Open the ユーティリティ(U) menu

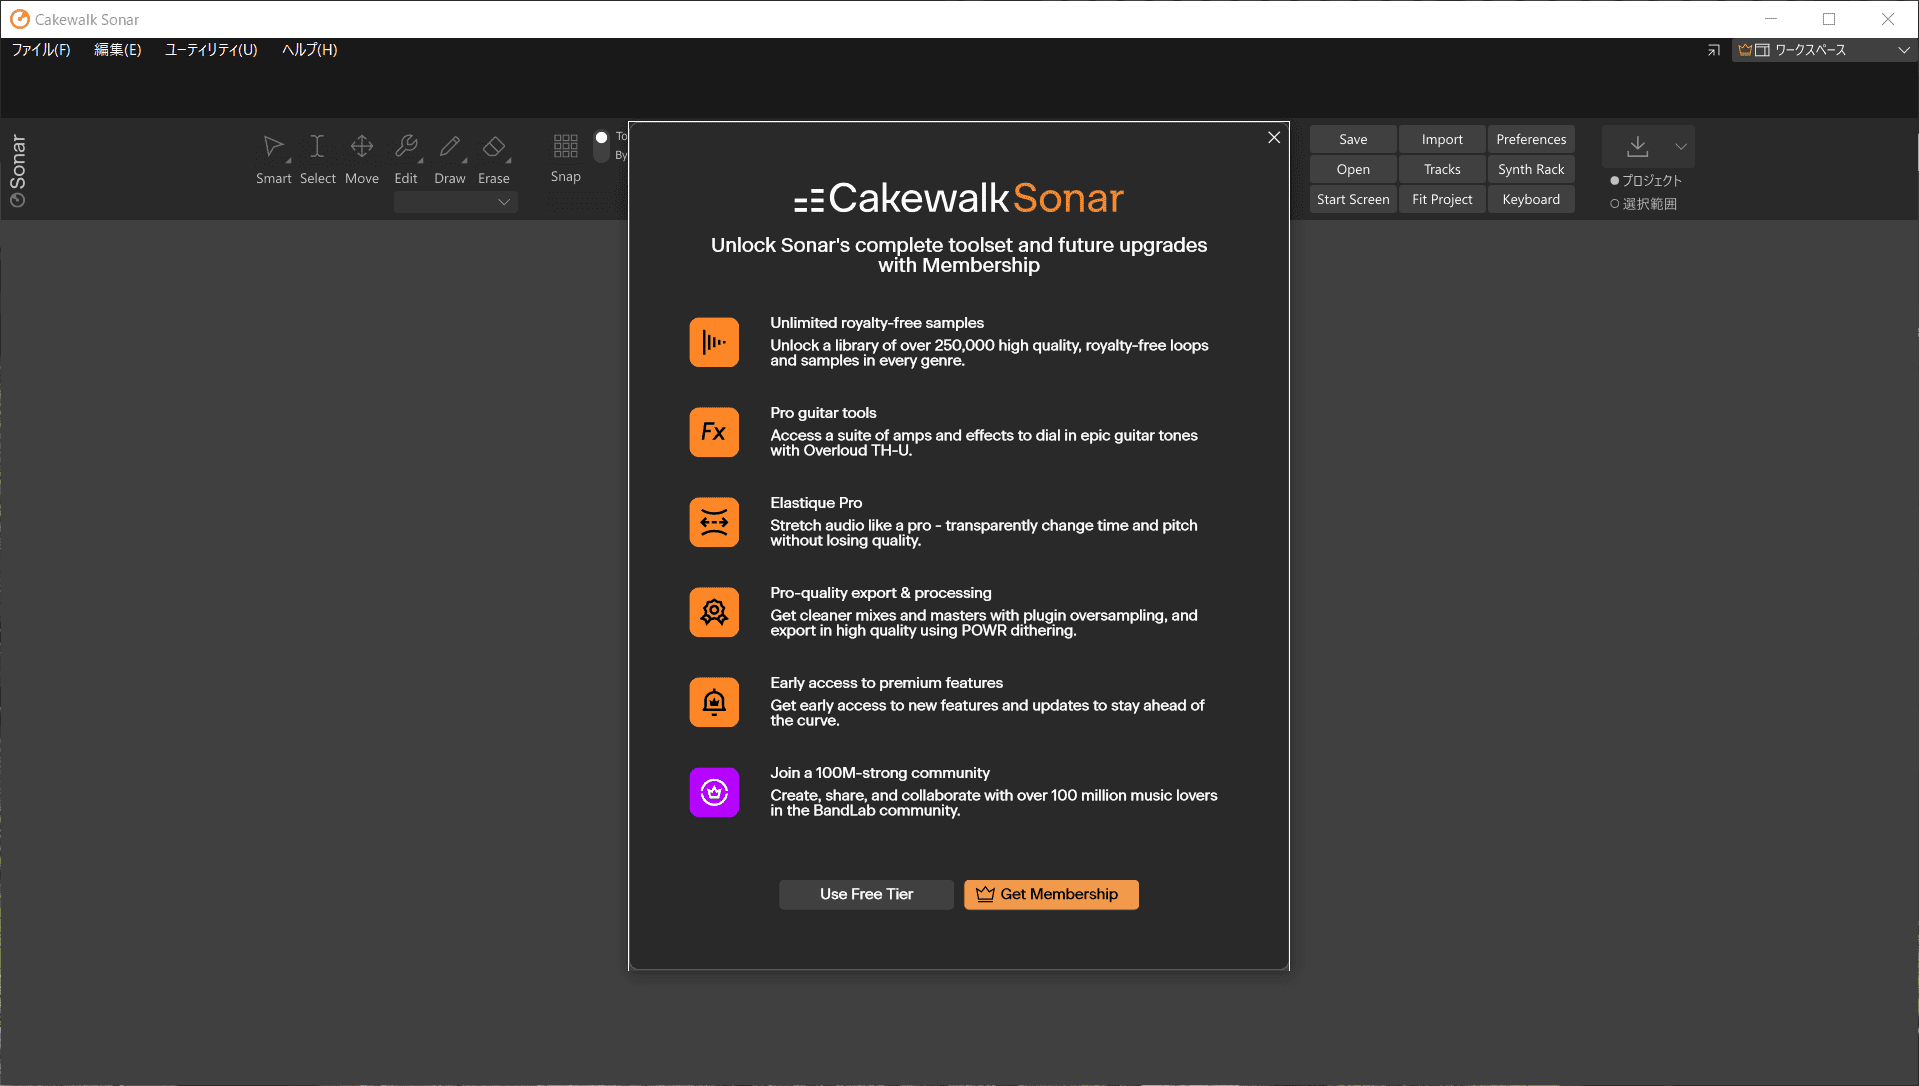click(x=211, y=50)
